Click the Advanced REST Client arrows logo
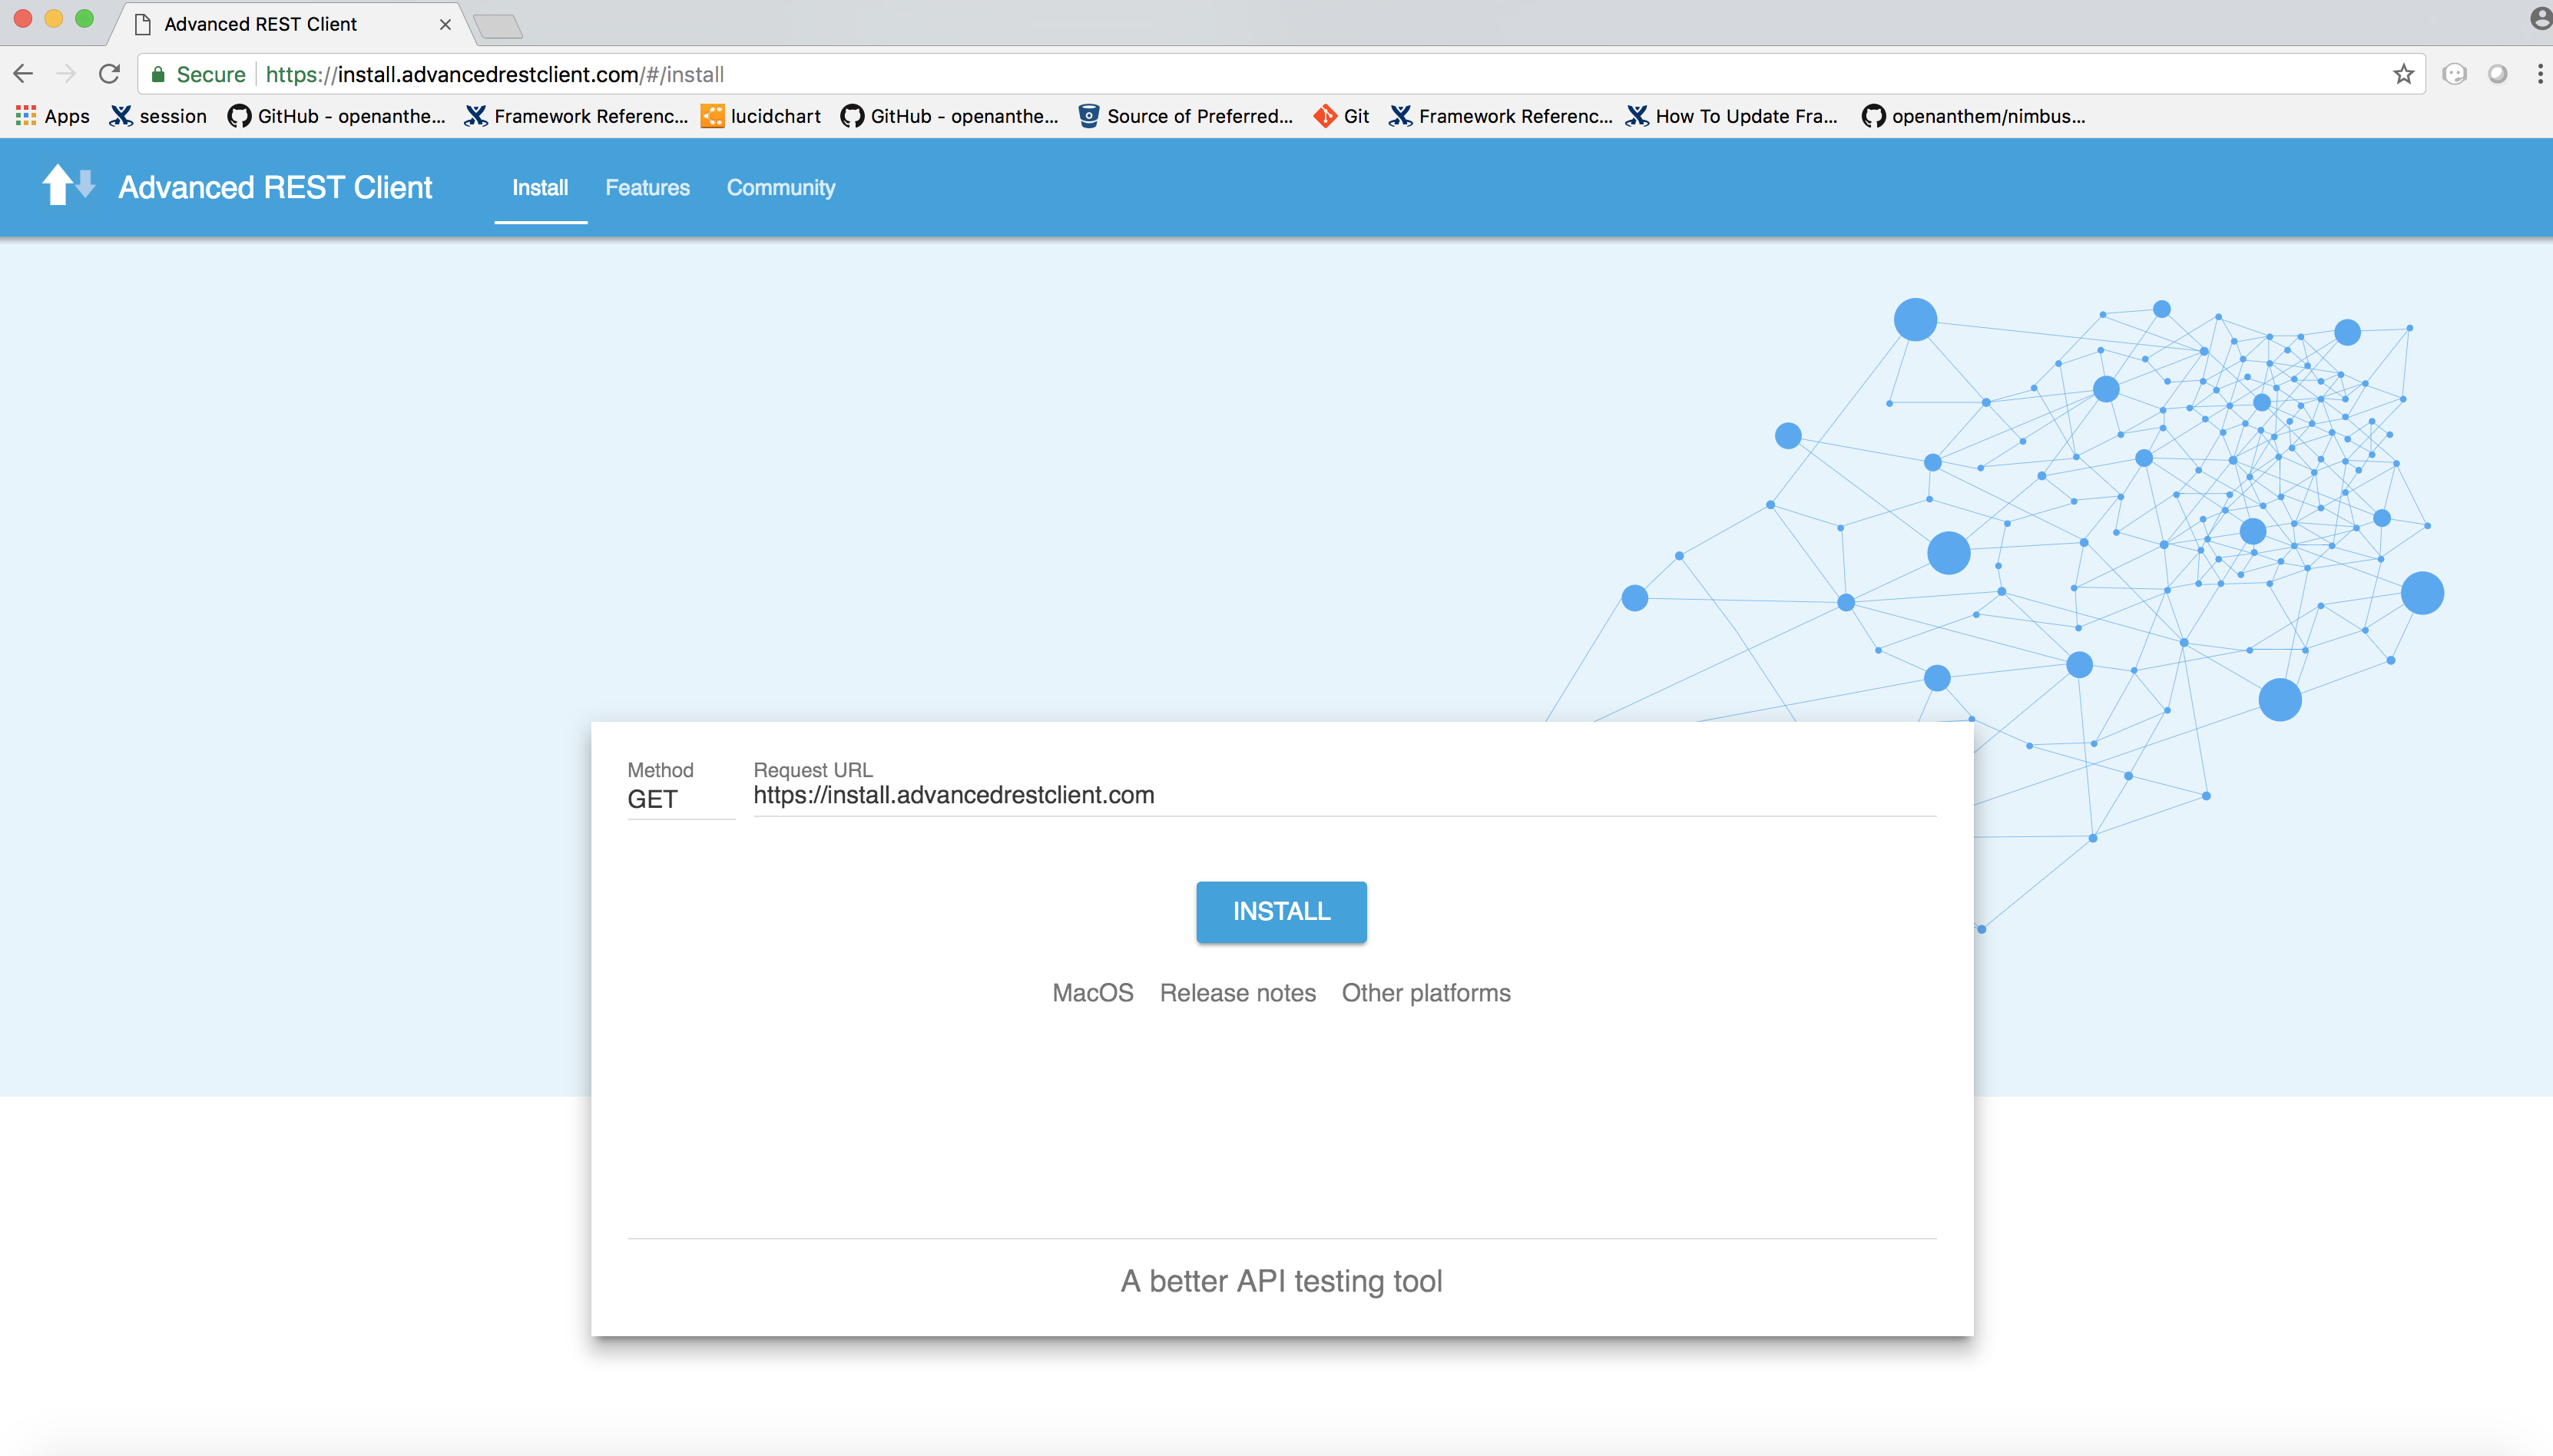This screenshot has width=2553, height=1456. (68, 186)
